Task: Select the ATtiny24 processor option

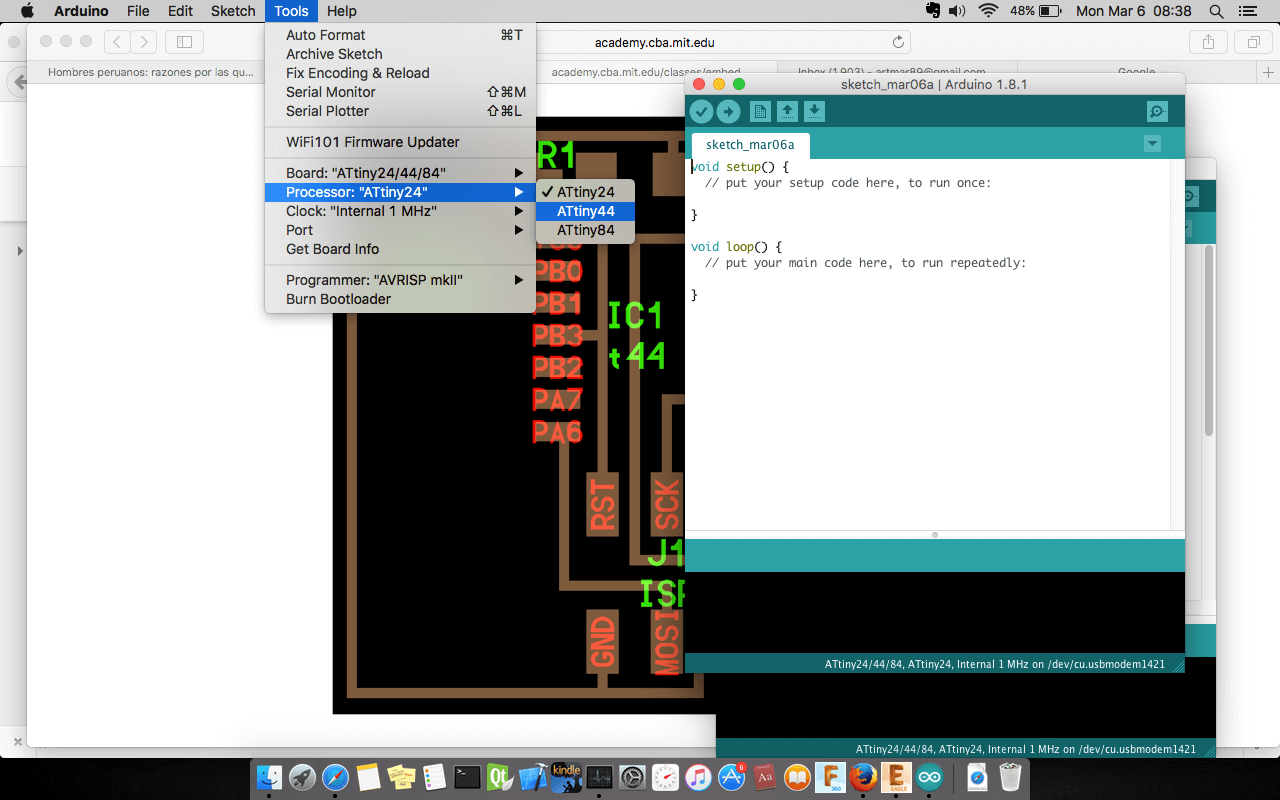Action: coord(585,192)
